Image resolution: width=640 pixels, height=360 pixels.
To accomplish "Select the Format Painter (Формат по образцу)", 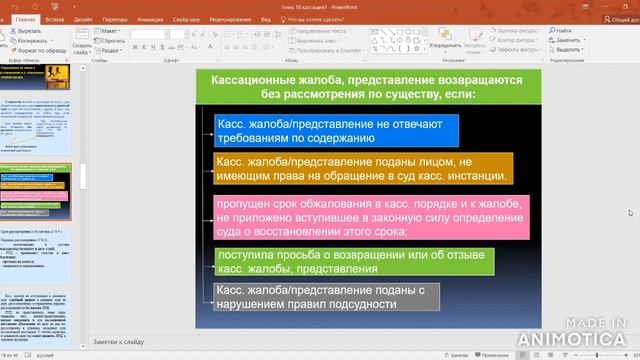I will (38, 51).
